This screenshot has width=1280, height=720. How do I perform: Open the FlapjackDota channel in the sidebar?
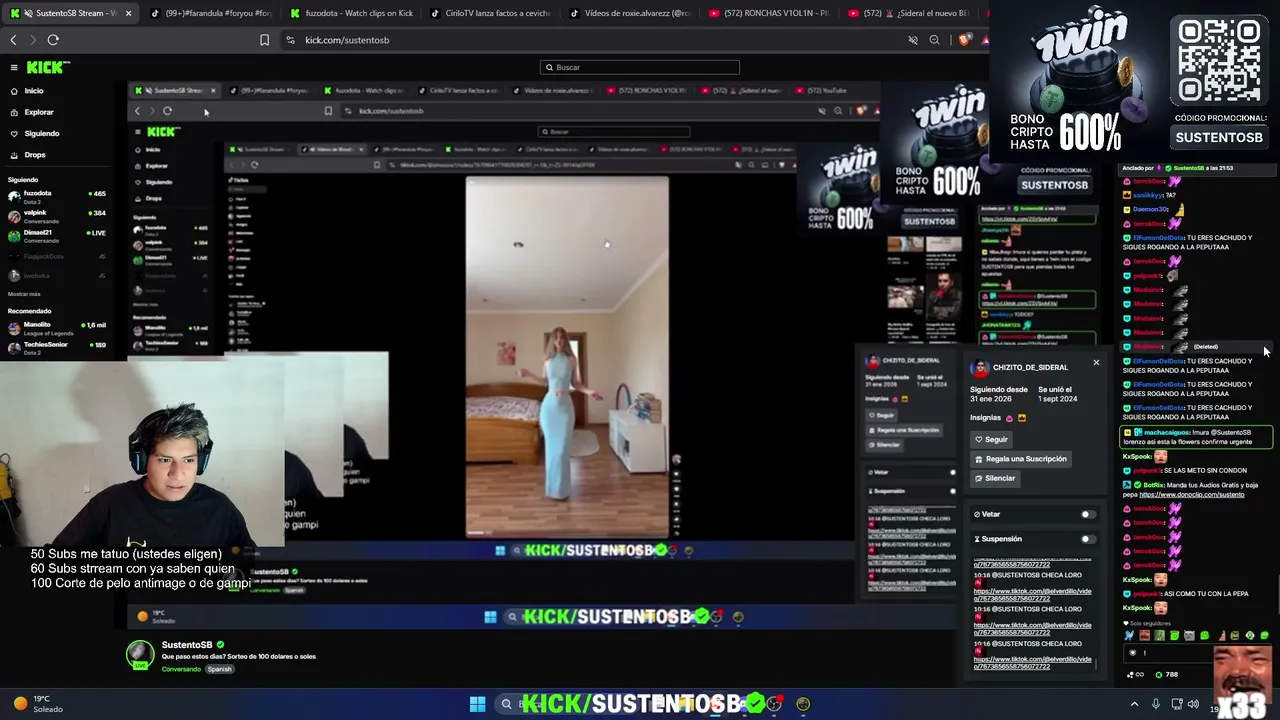coord(56,256)
